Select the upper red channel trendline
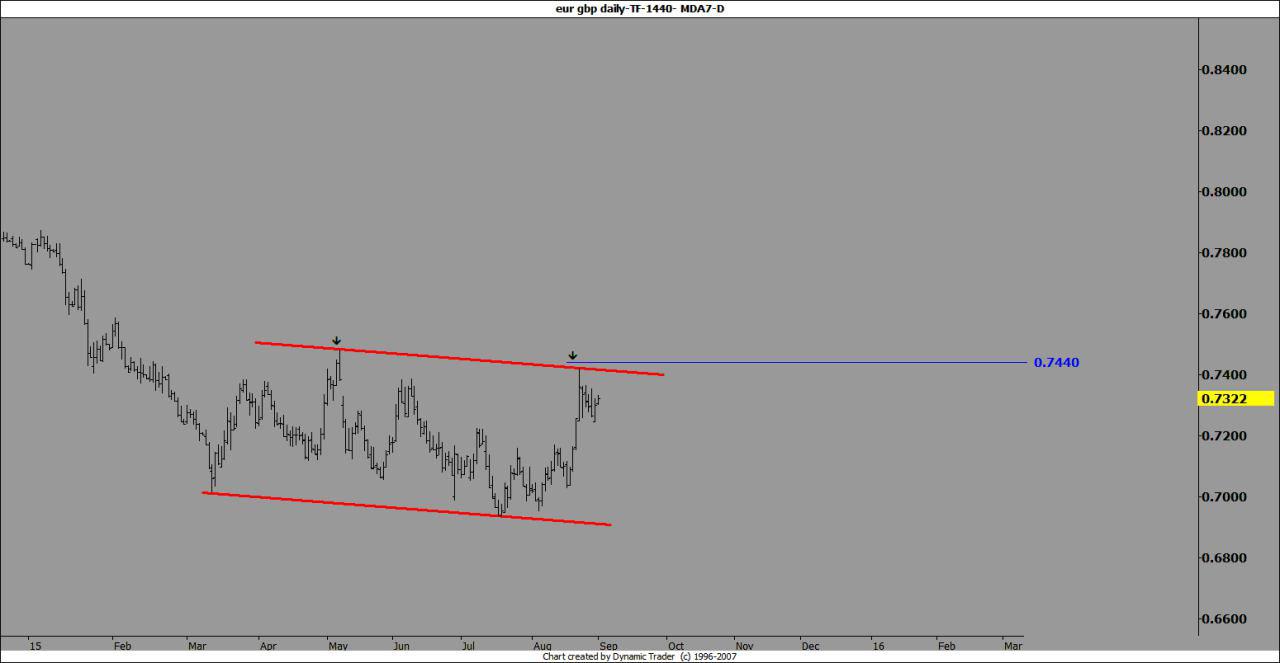 tap(459, 359)
